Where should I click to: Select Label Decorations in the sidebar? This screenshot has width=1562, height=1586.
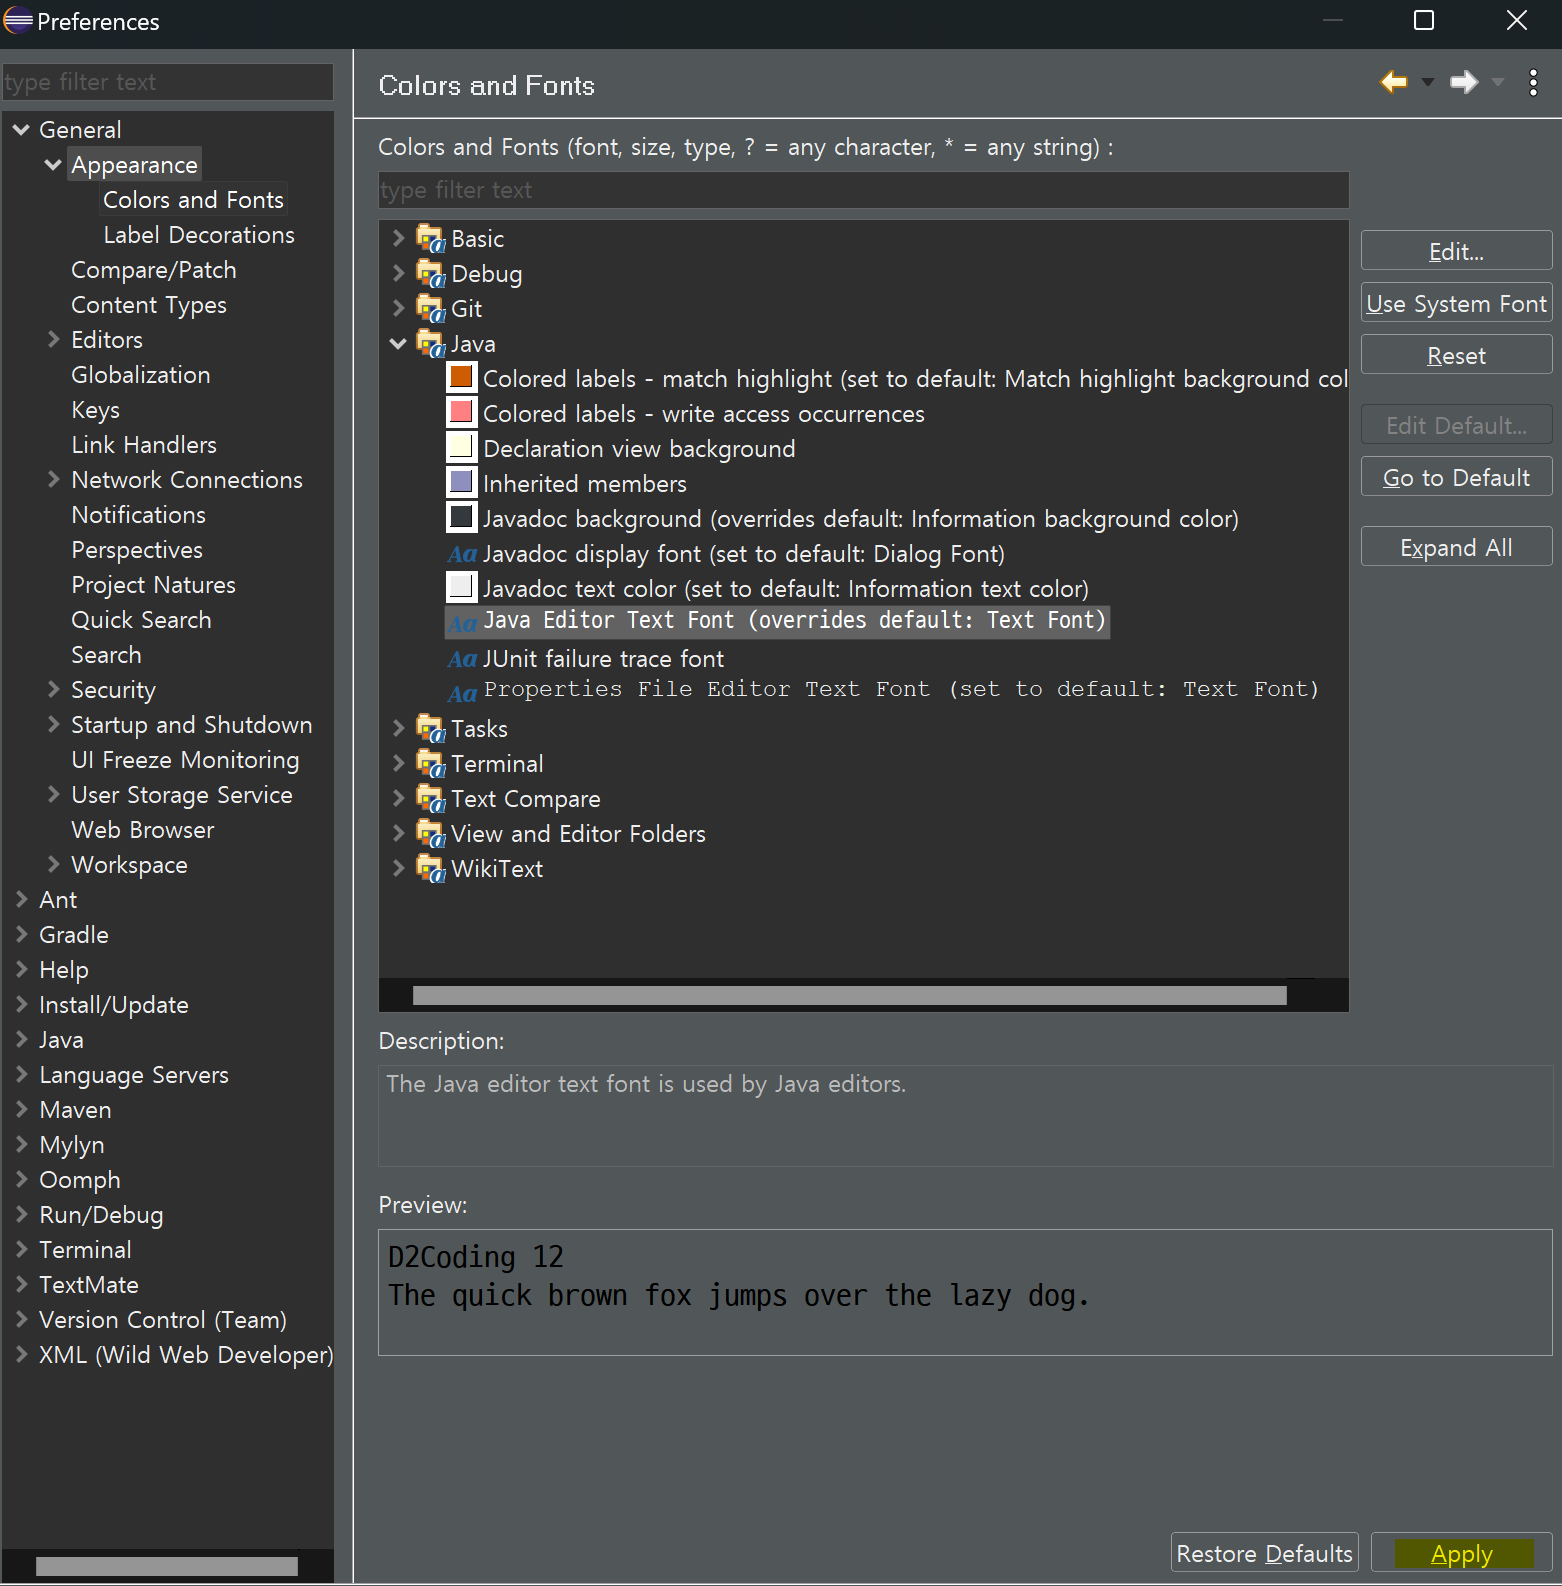(199, 235)
